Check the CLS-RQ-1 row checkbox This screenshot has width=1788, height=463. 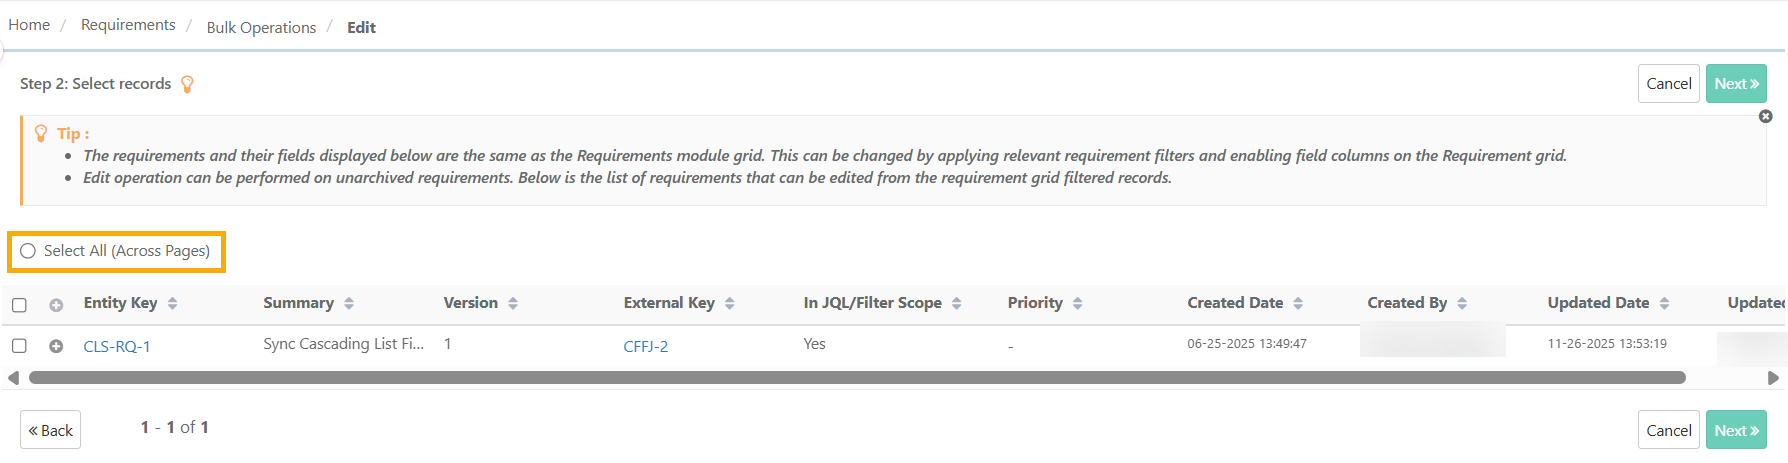19,346
